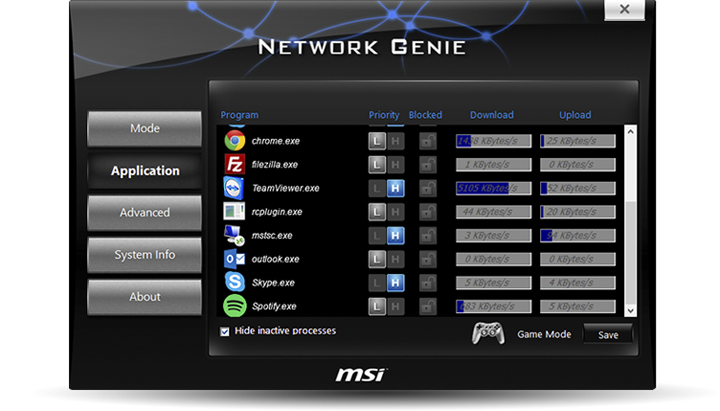Set TeamViewer.exe priority to Low
This screenshot has height=411, width=720.
pos(377,188)
